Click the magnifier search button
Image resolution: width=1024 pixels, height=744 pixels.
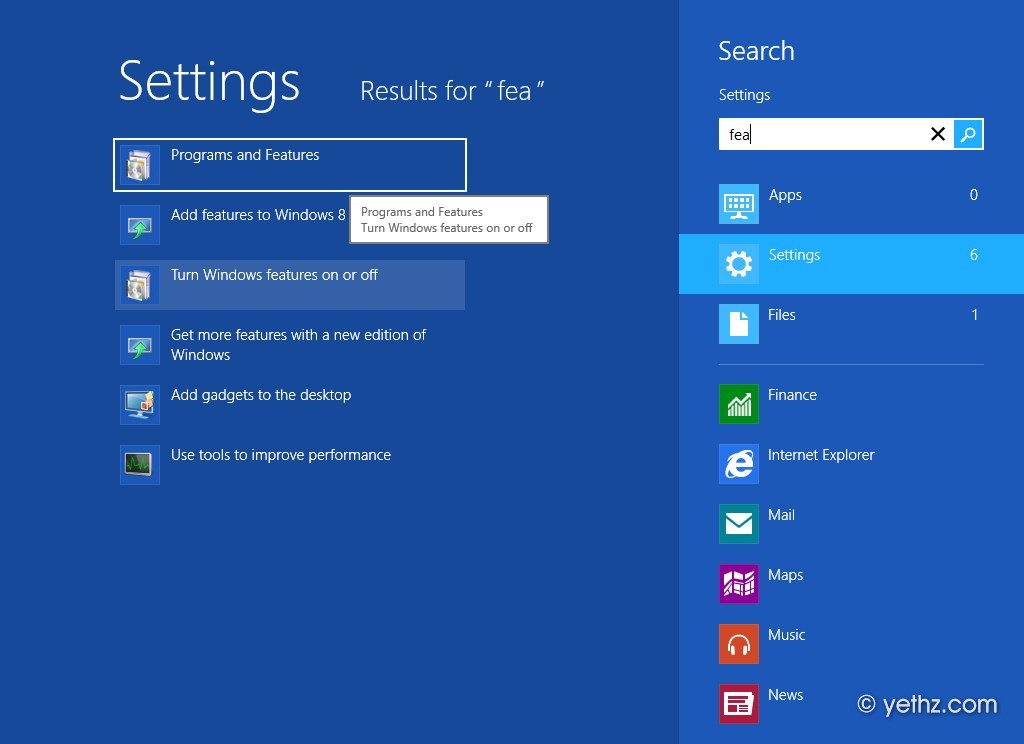(x=968, y=134)
